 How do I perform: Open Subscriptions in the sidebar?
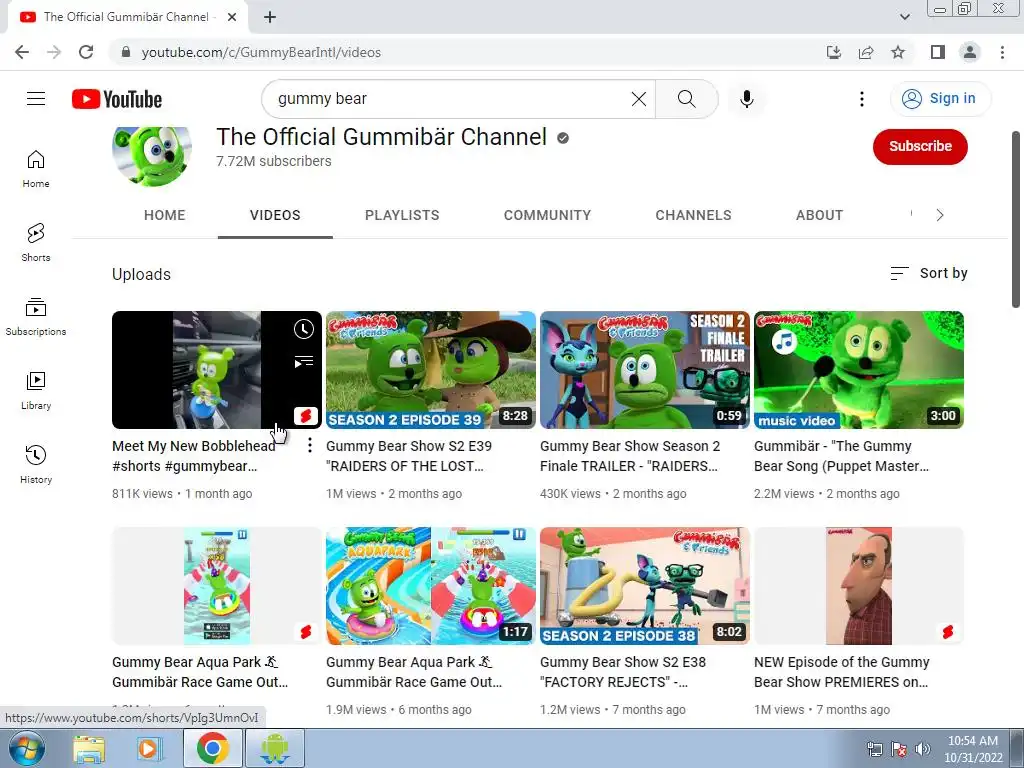coord(36,317)
